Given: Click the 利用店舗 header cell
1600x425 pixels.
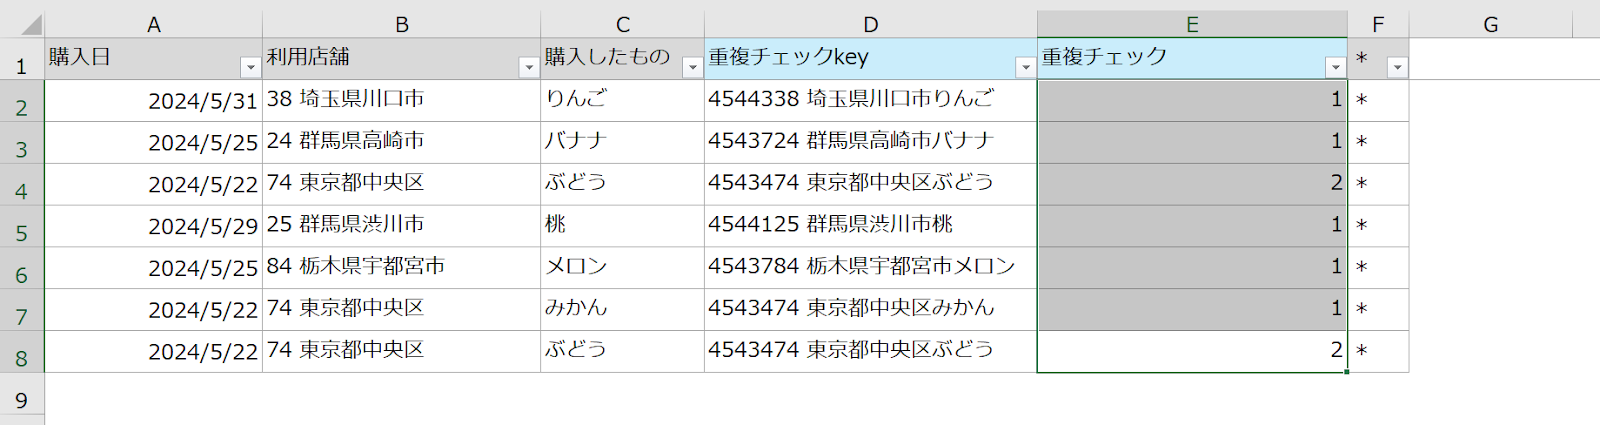Looking at the screenshot, I should [402, 60].
